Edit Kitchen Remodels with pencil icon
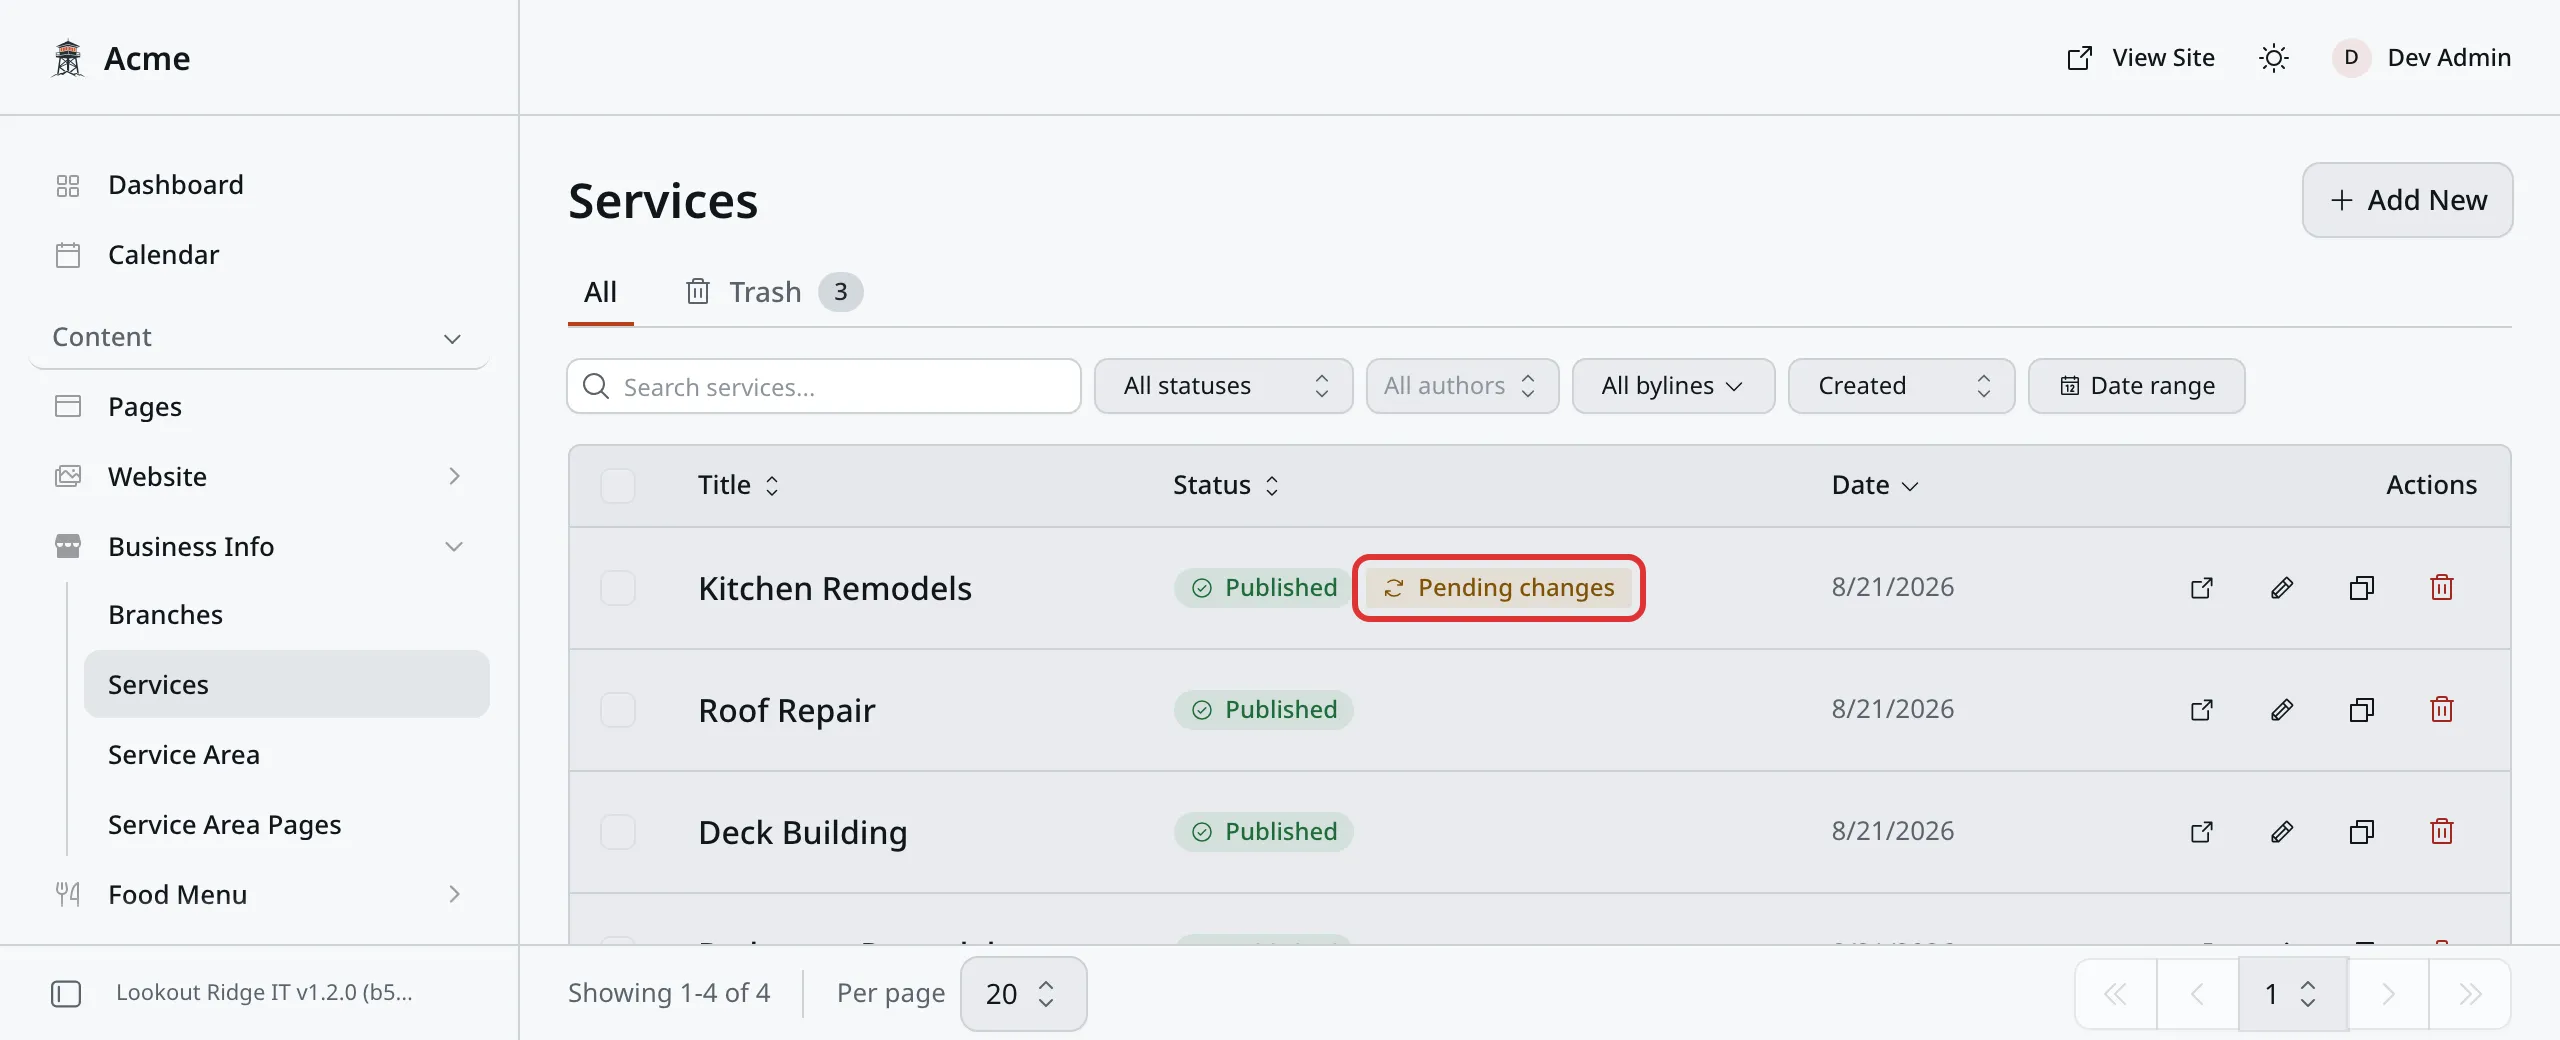This screenshot has height=1040, width=2560. pyautogui.click(x=2282, y=588)
